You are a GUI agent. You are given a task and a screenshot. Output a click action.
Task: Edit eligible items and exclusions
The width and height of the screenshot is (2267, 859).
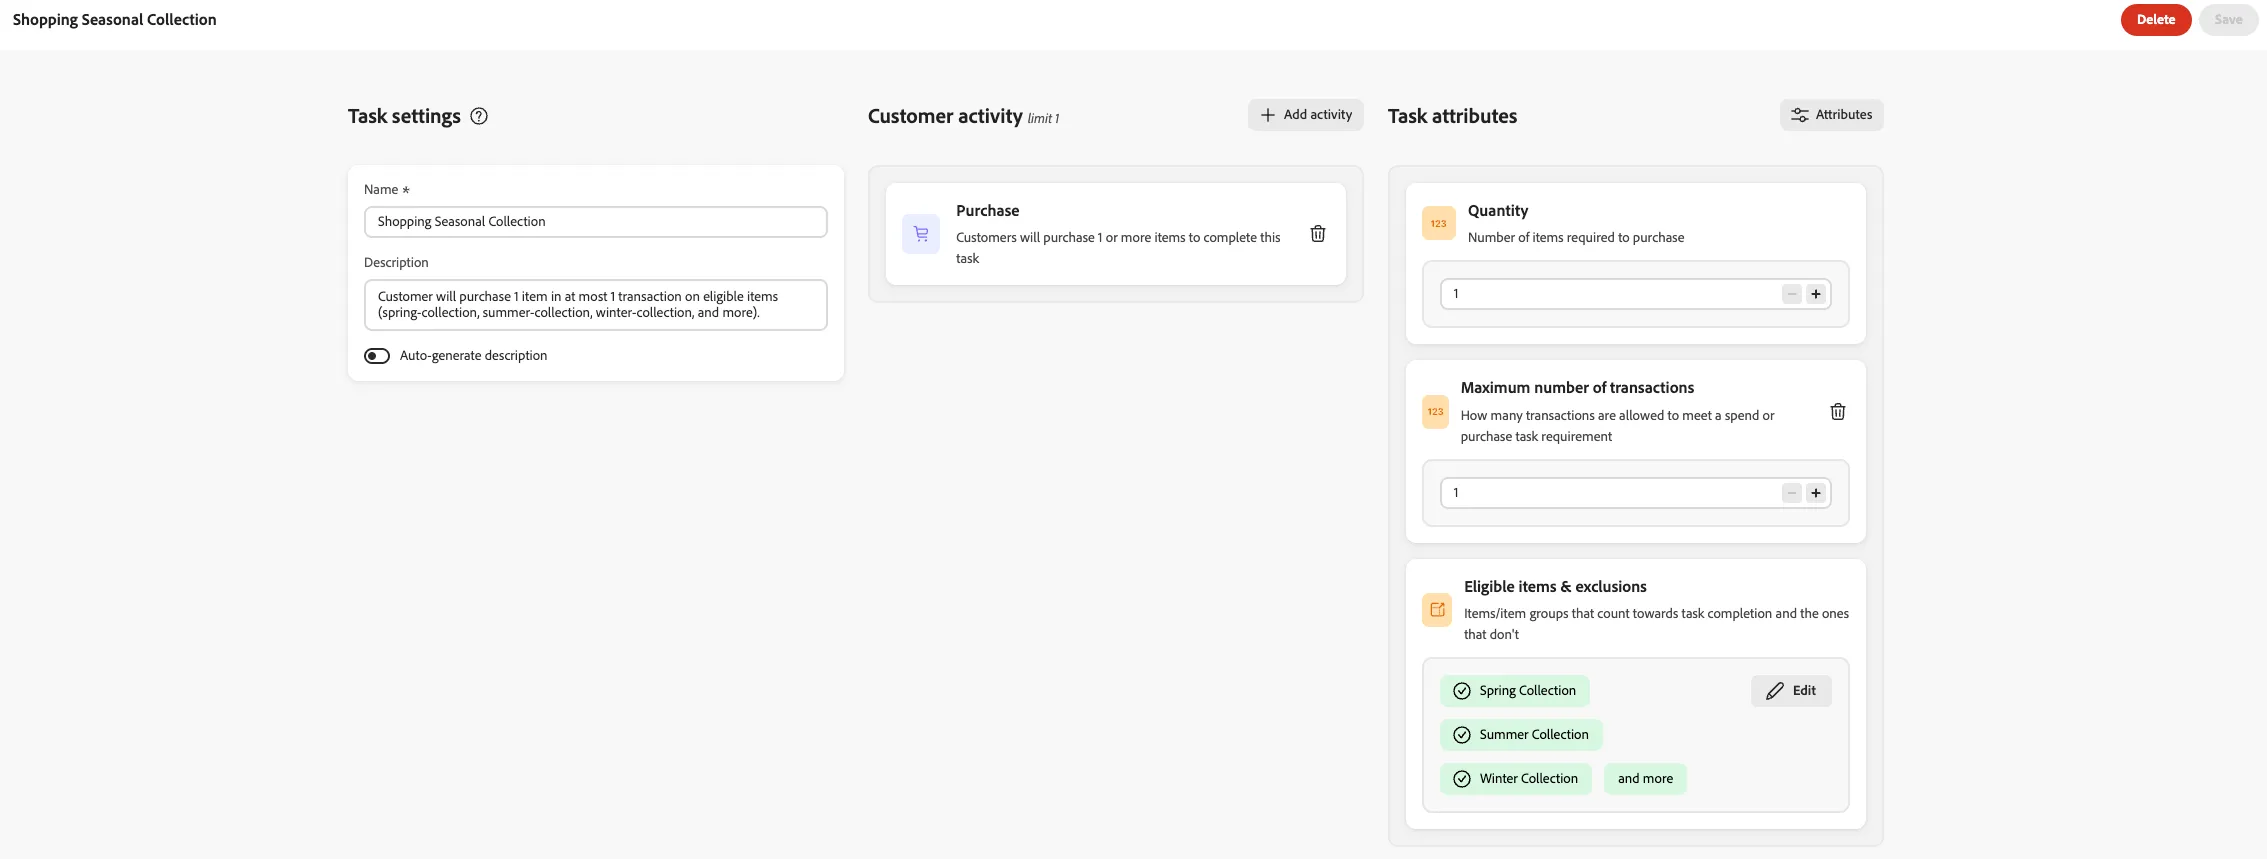(1791, 691)
